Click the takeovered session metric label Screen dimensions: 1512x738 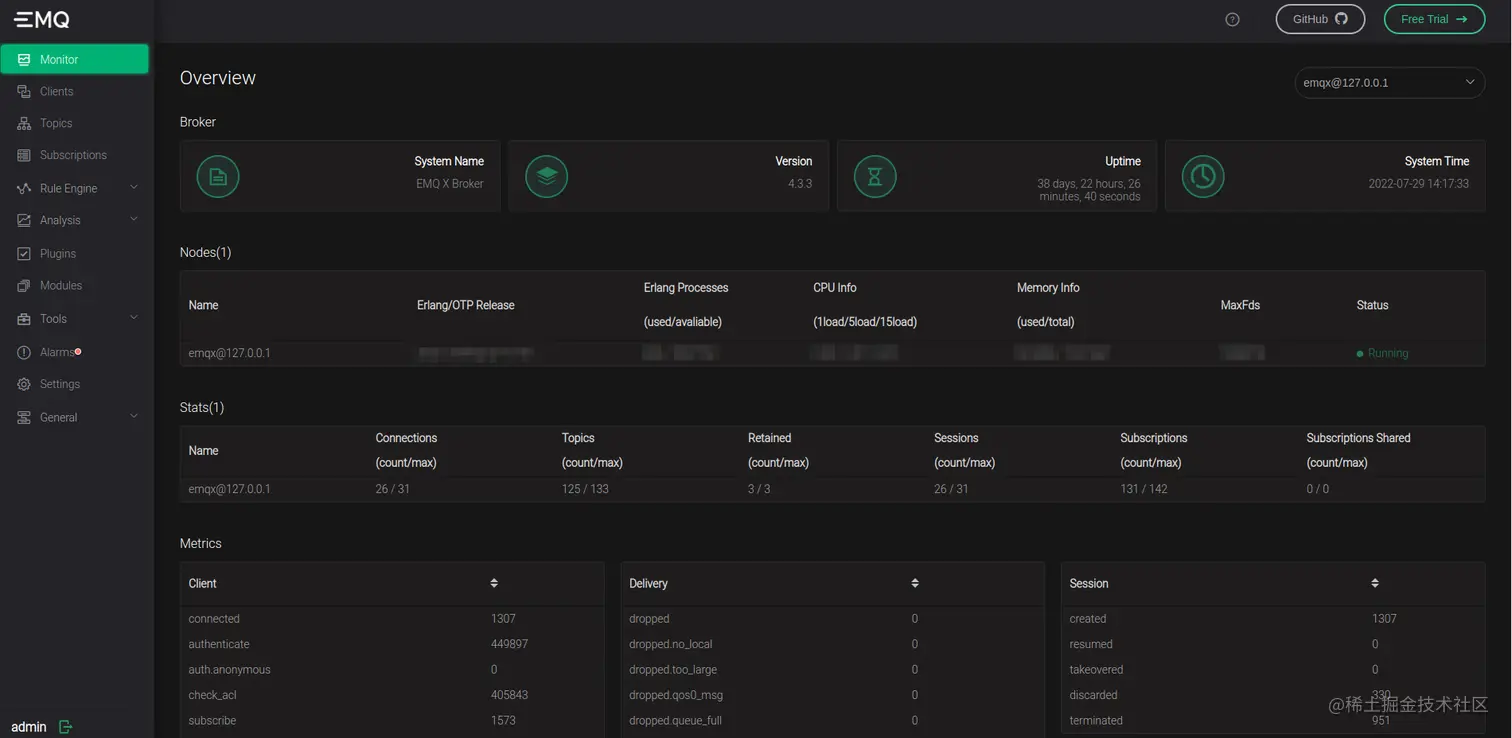pos(1096,670)
